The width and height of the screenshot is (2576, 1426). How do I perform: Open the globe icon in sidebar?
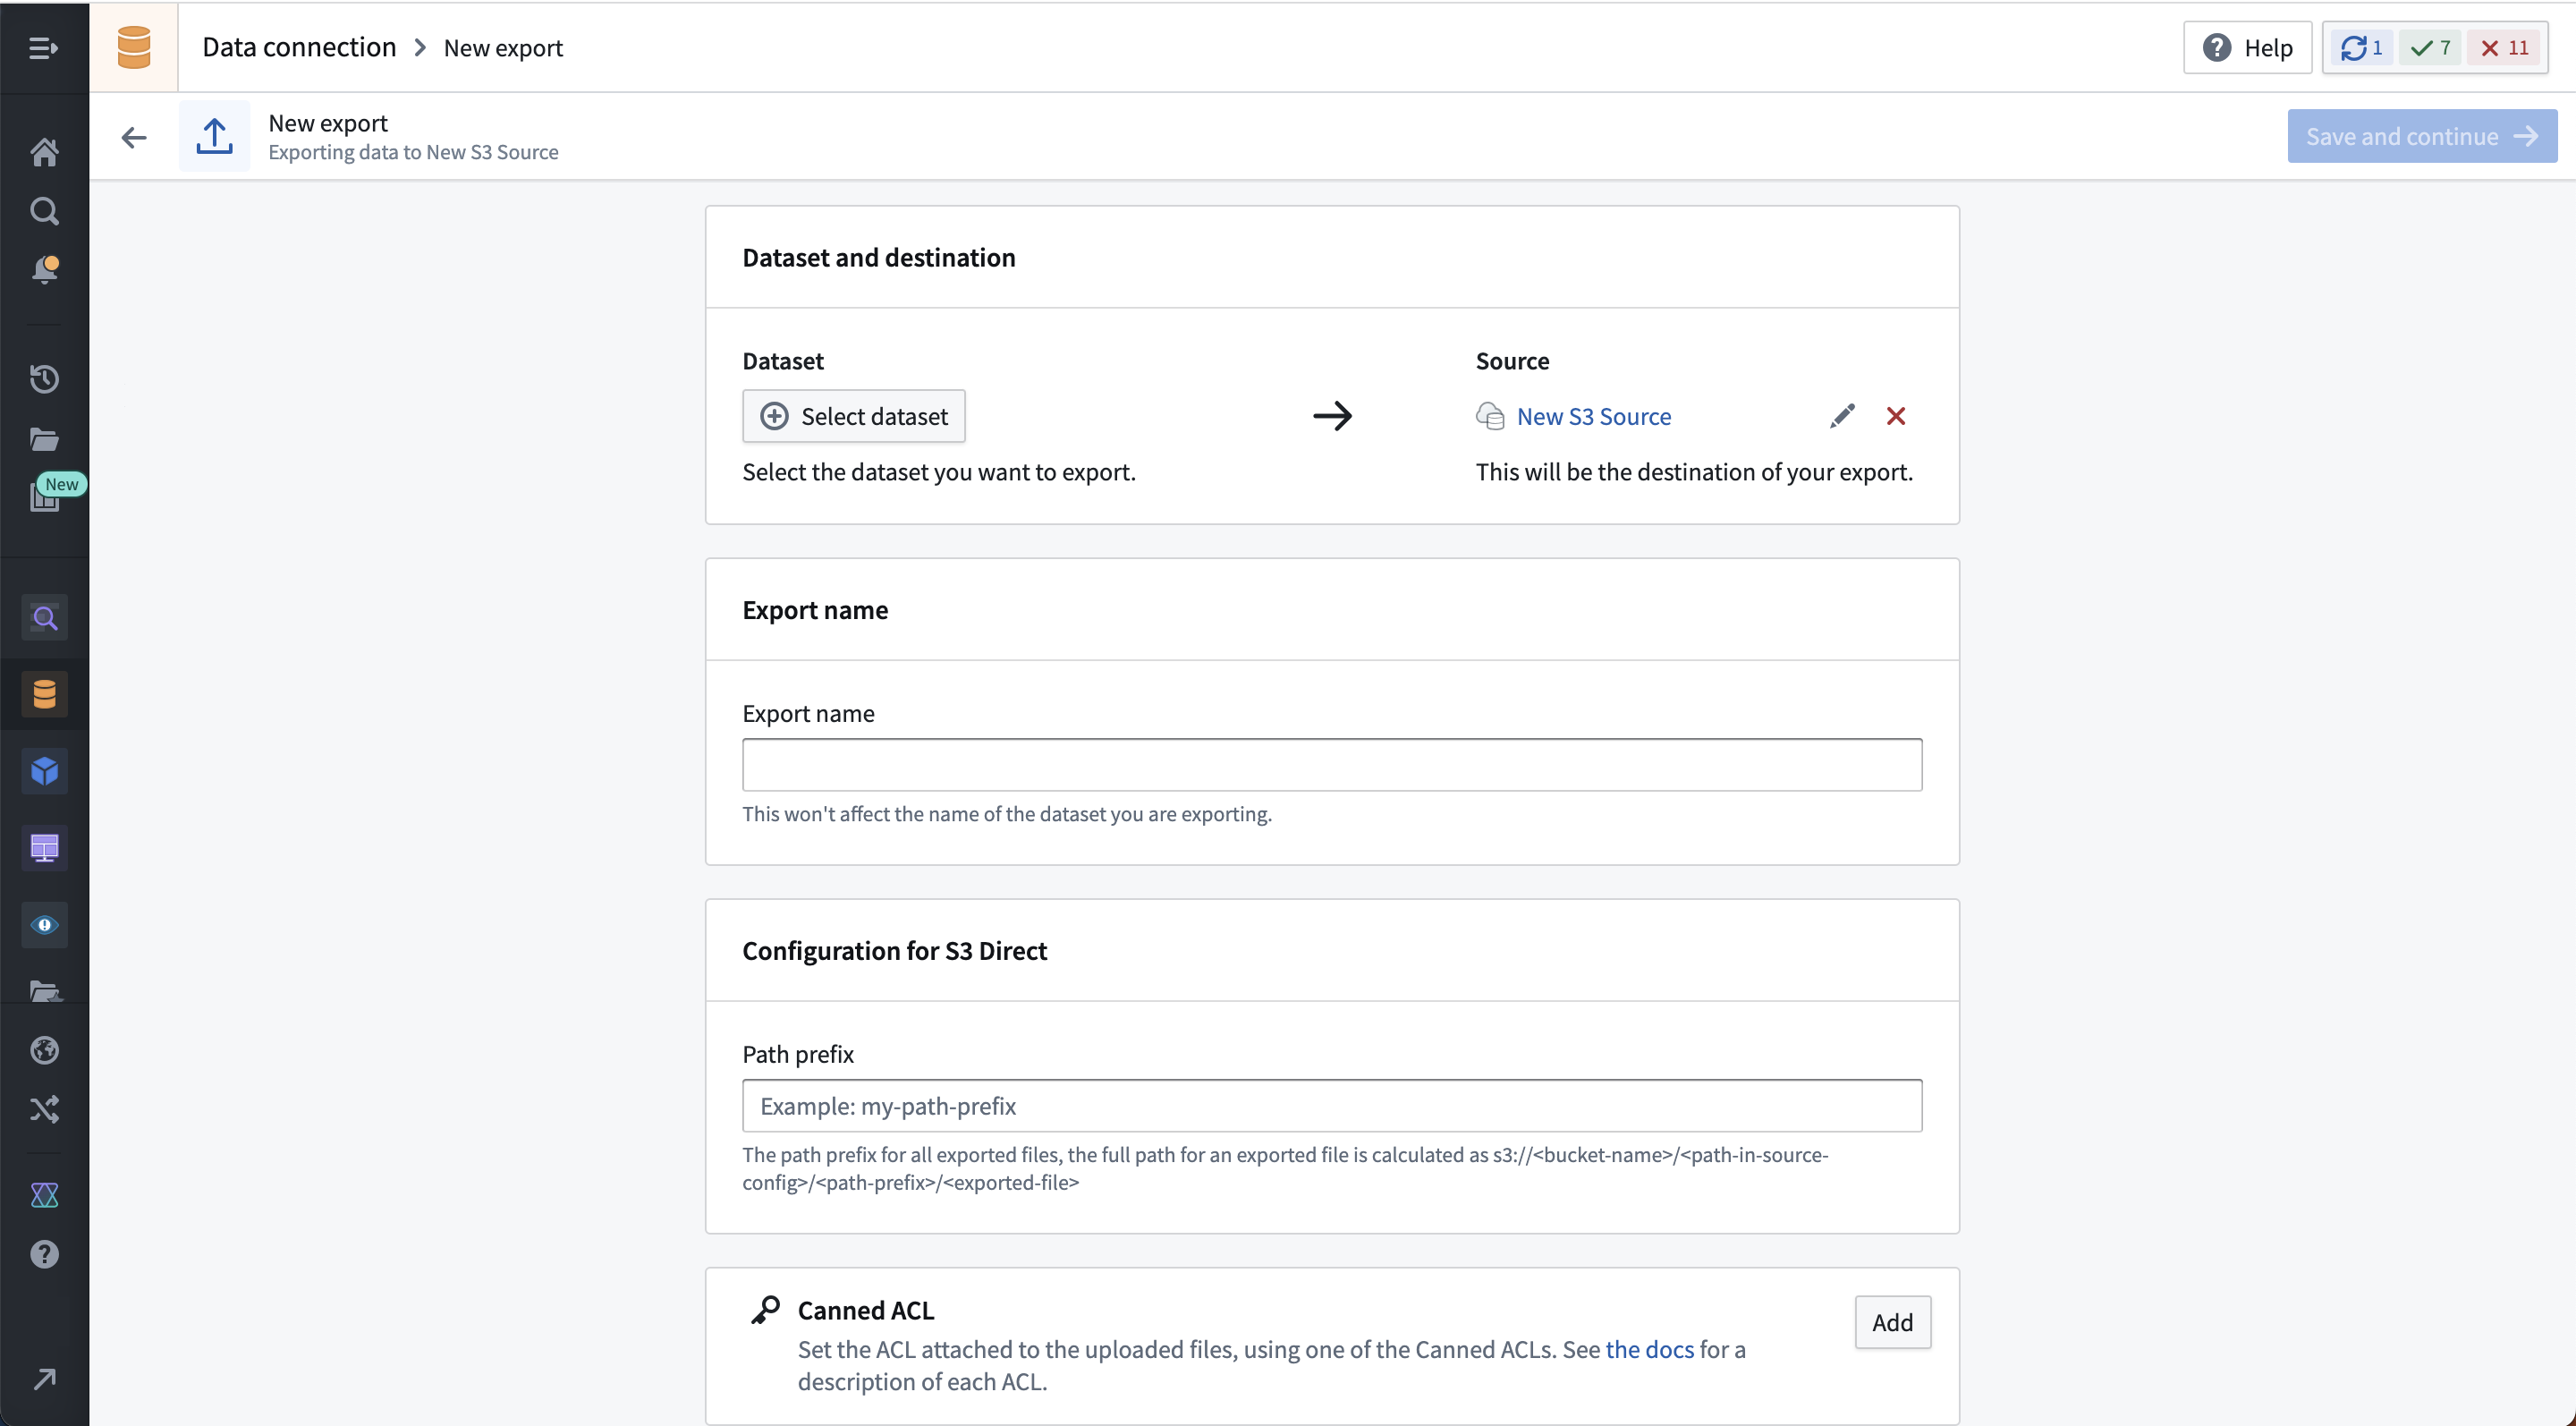(x=44, y=1050)
